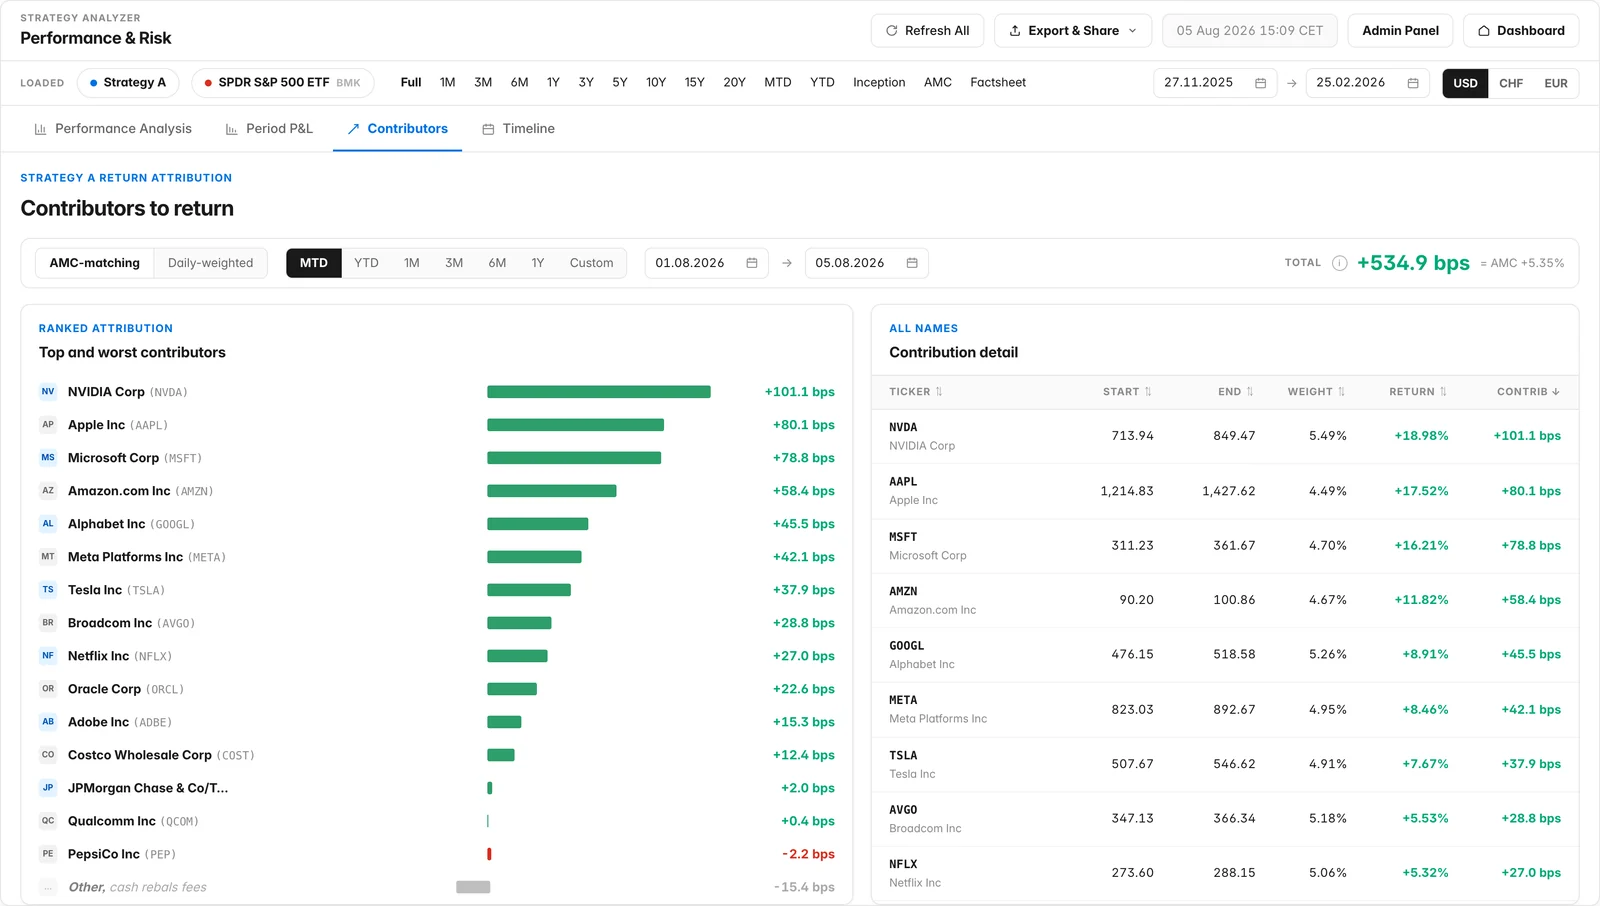This screenshot has height=906, width=1600.
Task: Click the NV badge for NVIDIA Corp
Action: (x=48, y=392)
